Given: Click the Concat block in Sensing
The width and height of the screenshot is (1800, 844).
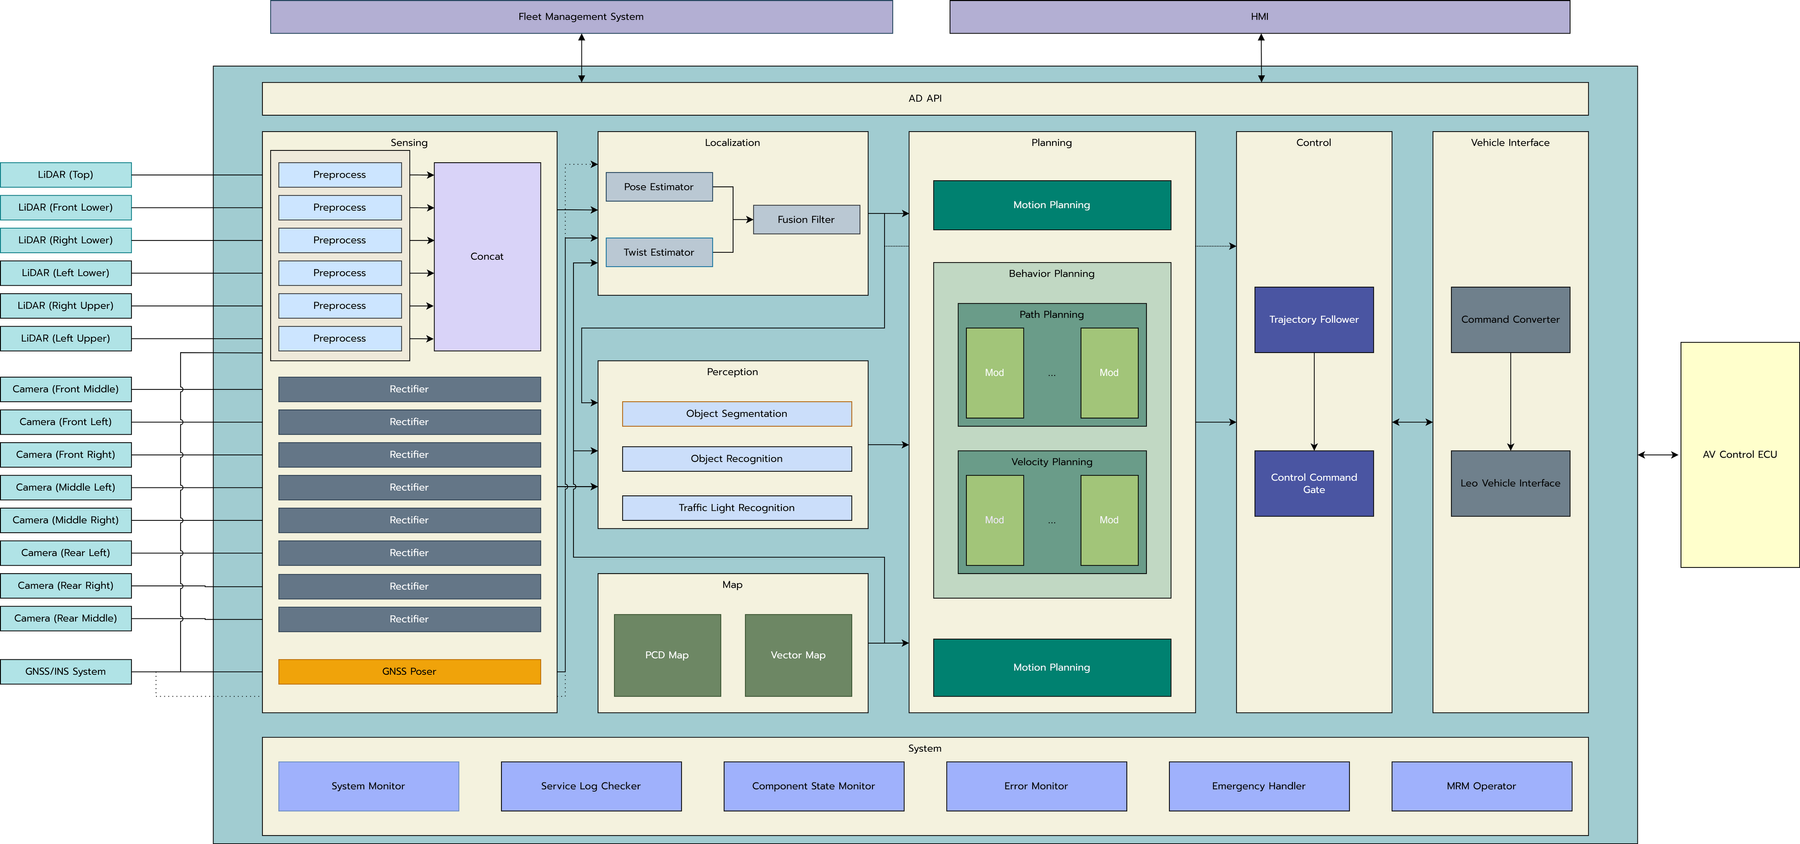Looking at the screenshot, I should tap(487, 257).
